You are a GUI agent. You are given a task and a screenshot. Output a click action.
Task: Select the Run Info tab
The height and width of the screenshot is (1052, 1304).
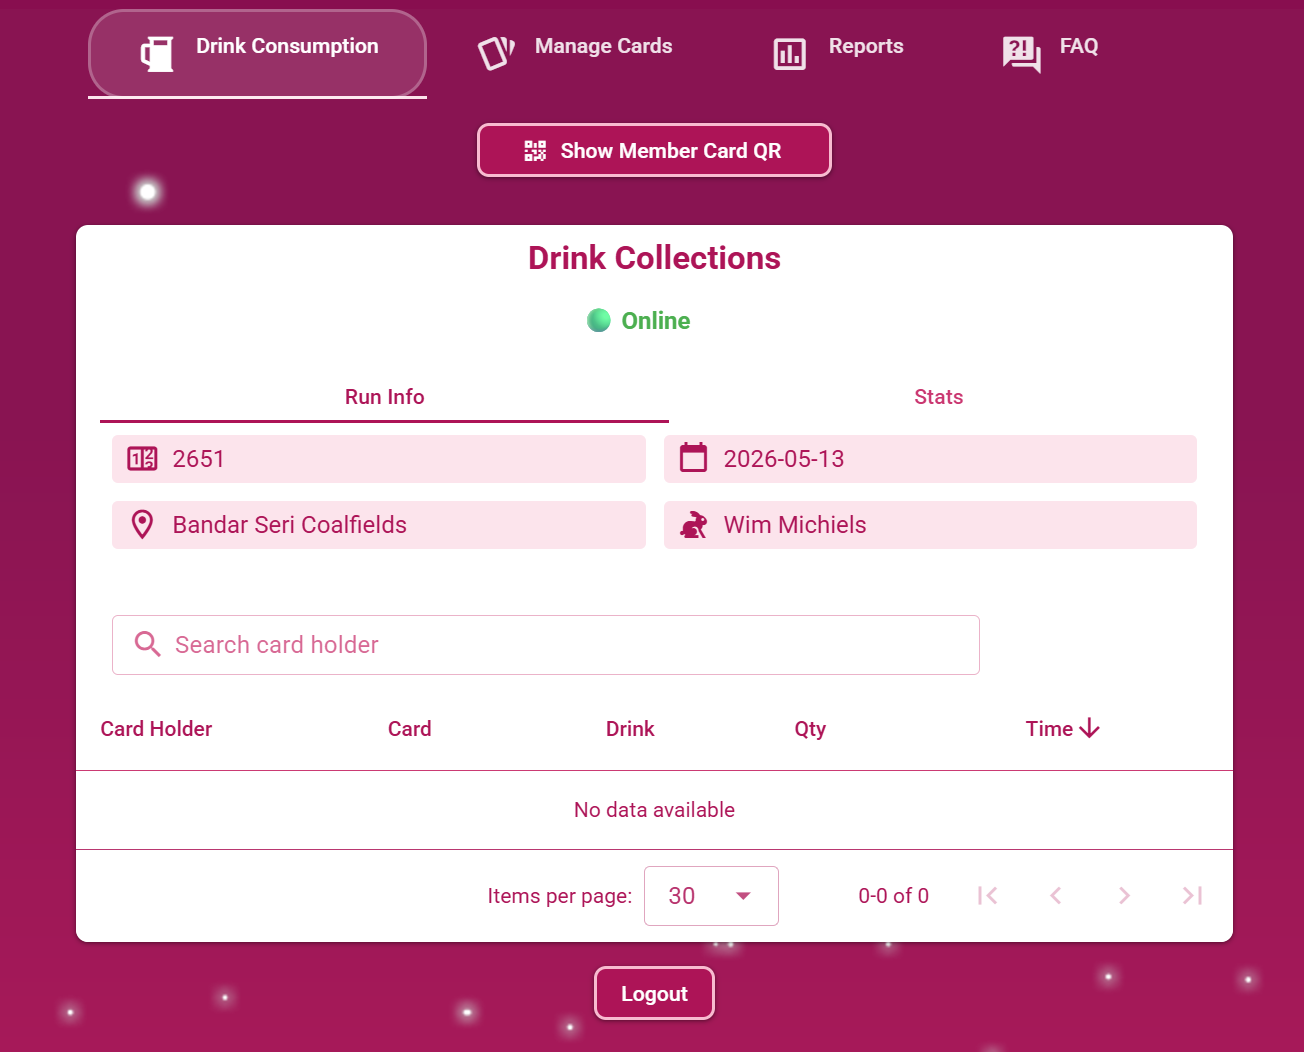coord(385,397)
